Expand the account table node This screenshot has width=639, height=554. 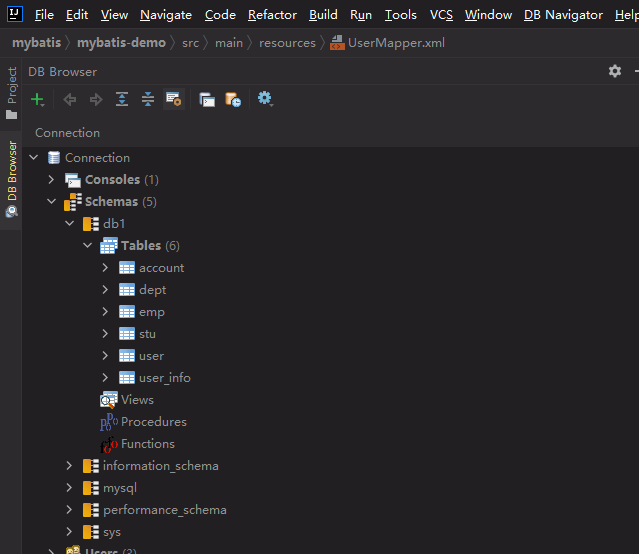pos(105,268)
